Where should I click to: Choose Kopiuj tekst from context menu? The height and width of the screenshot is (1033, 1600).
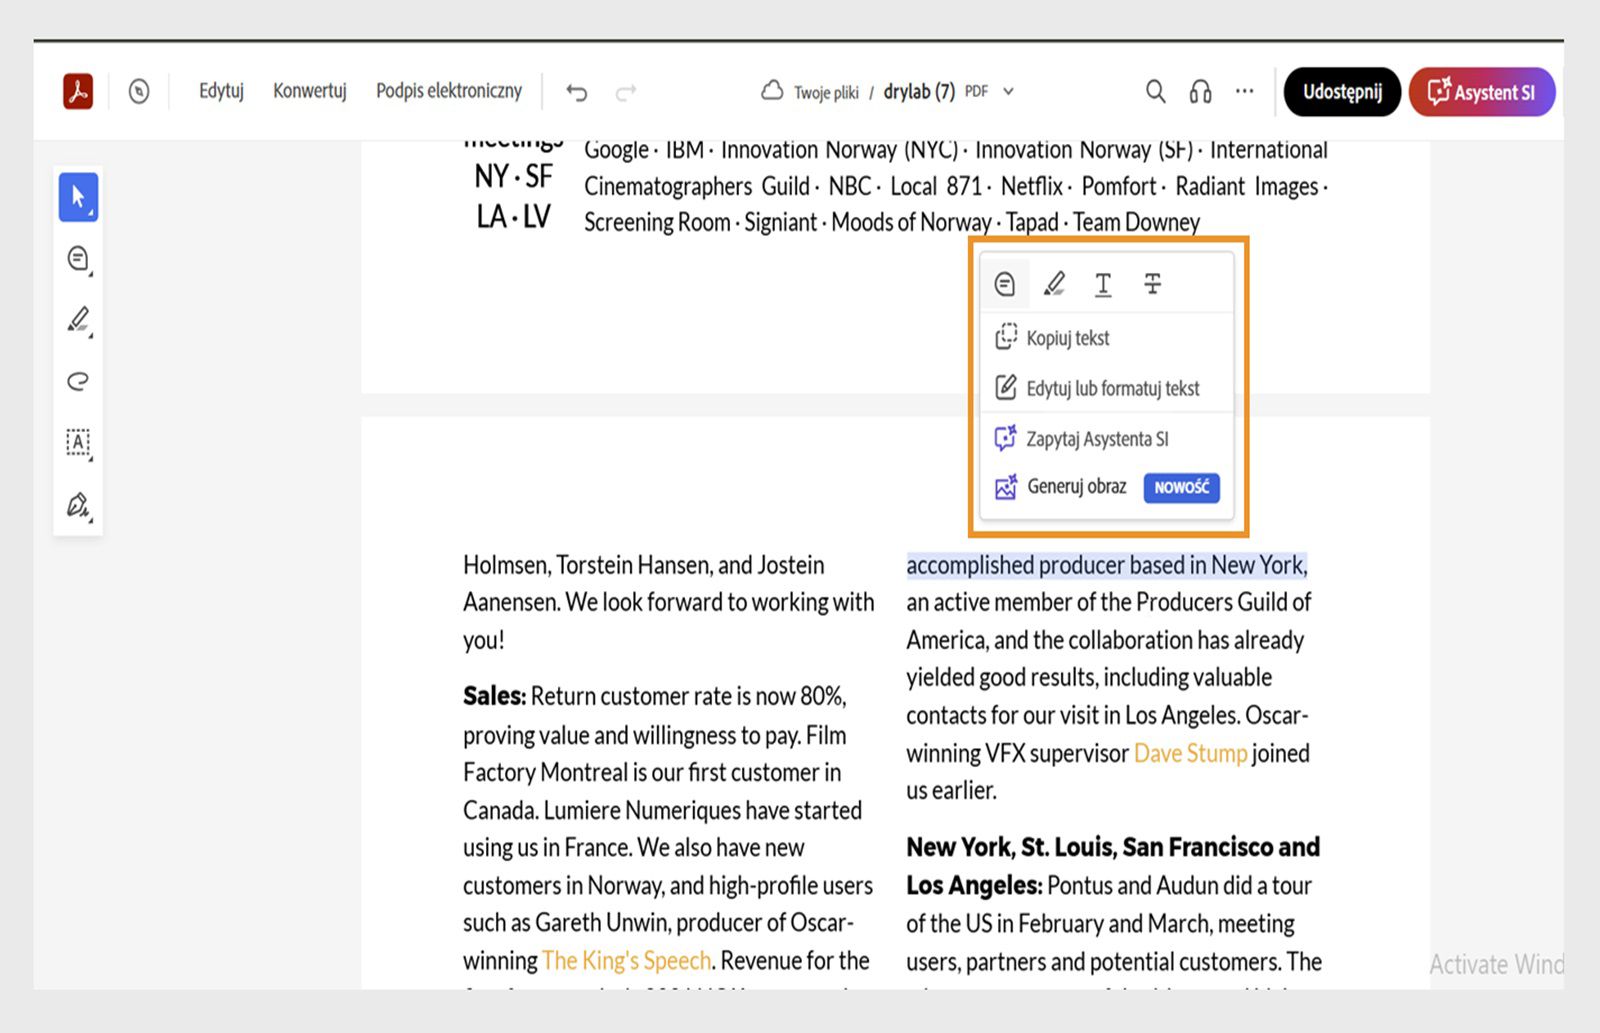1067,338
